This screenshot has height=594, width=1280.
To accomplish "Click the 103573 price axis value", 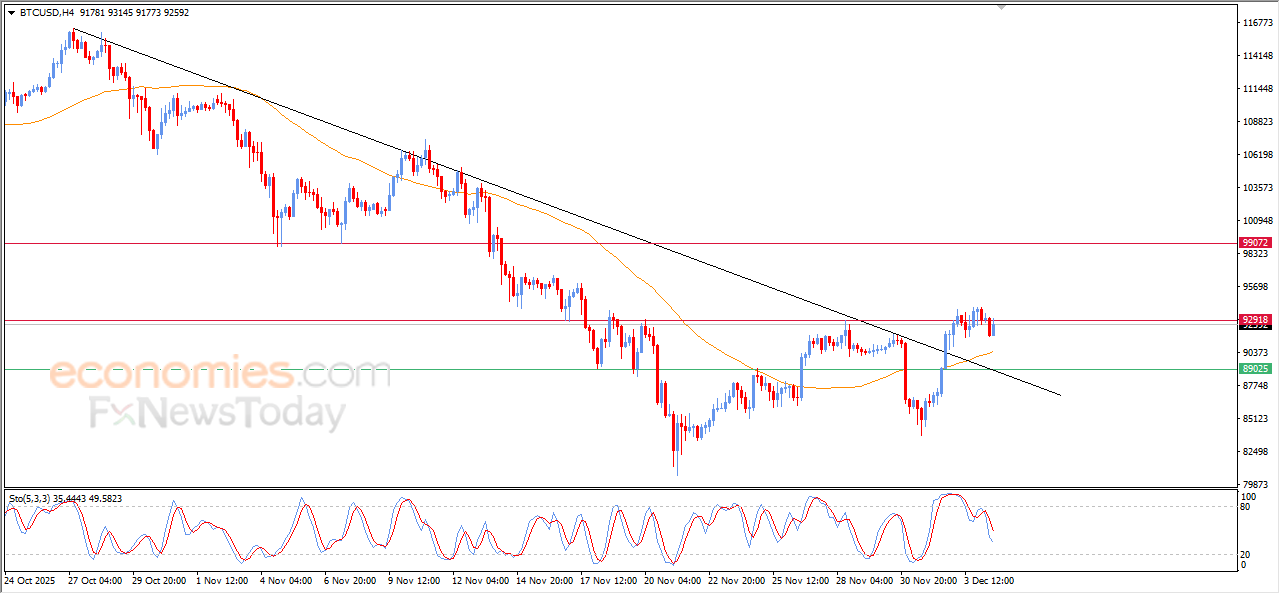I will point(1256,188).
